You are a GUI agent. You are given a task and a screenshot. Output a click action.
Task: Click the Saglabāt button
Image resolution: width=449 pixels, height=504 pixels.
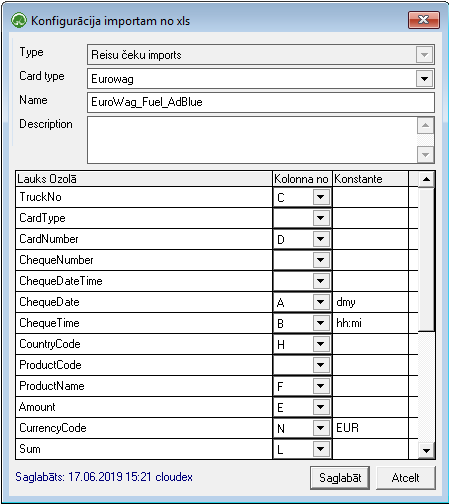340,478
